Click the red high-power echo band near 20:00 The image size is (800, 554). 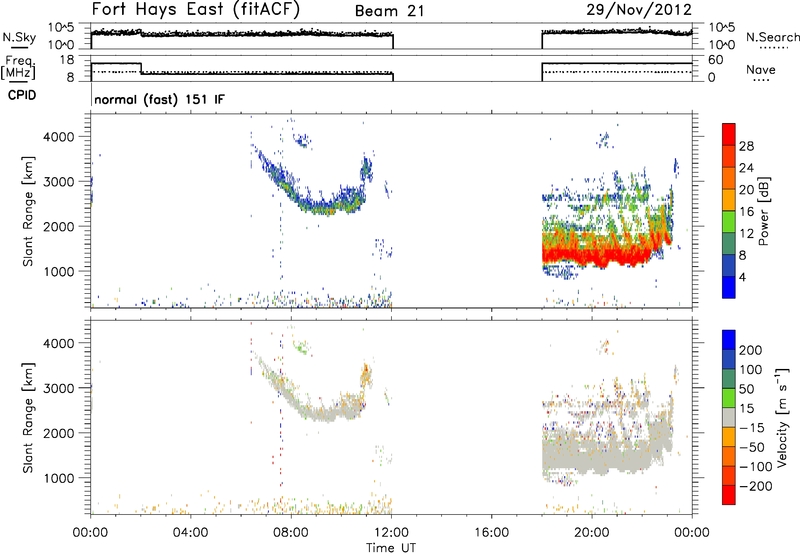click(597, 254)
